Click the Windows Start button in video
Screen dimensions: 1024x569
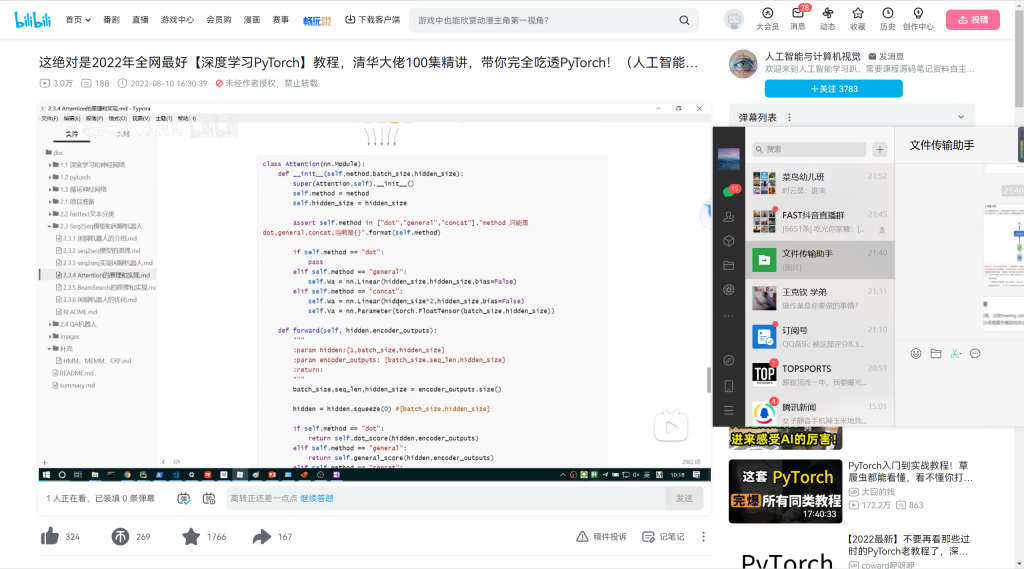click(x=46, y=475)
